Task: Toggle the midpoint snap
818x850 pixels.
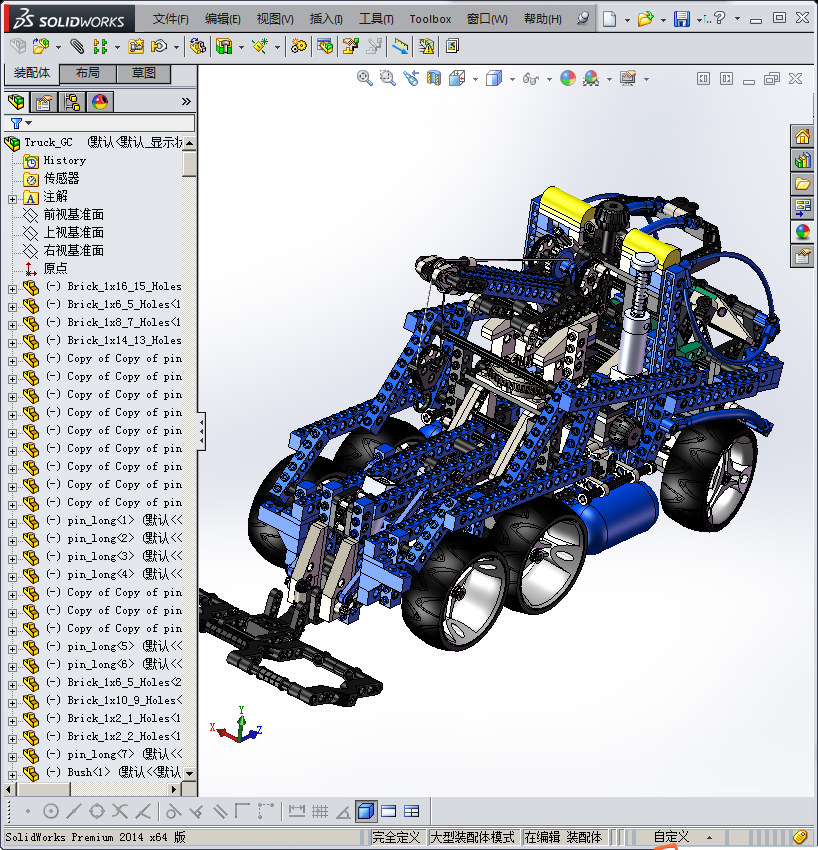Action: pyautogui.click(x=74, y=811)
